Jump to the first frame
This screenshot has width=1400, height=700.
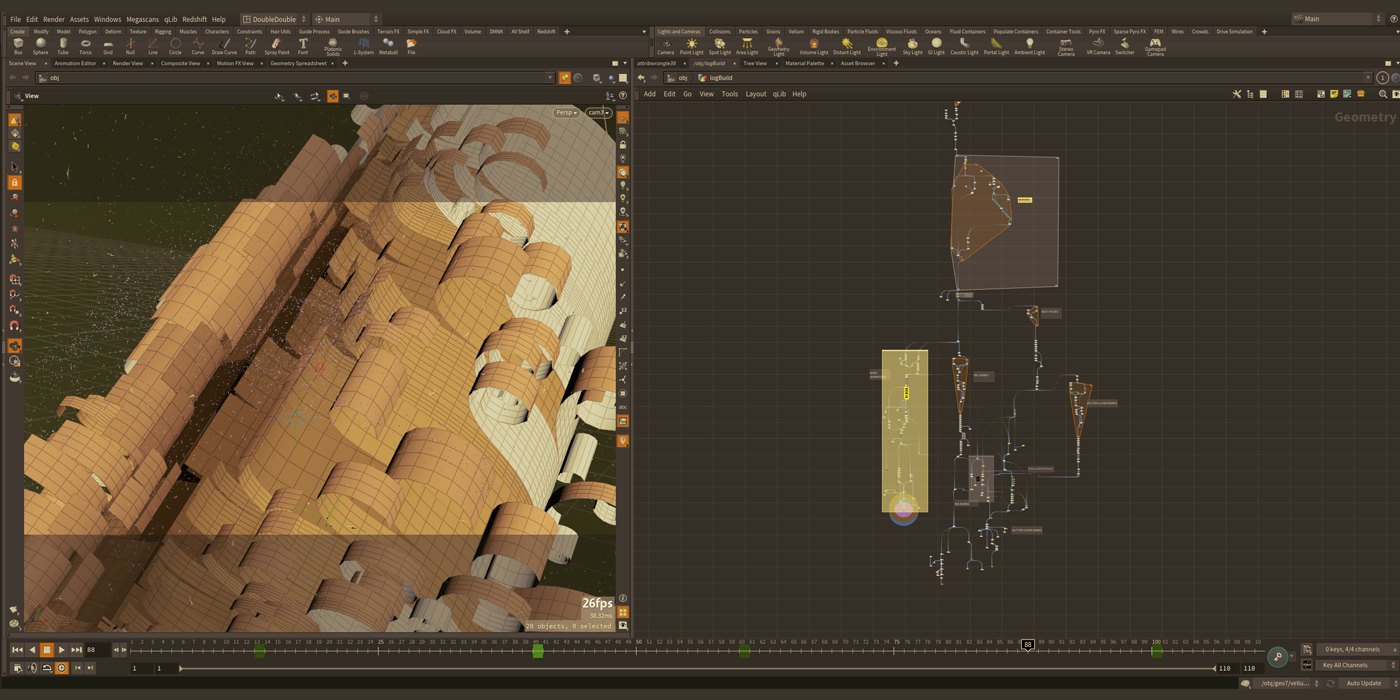pyautogui.click(x=17, y=650)
